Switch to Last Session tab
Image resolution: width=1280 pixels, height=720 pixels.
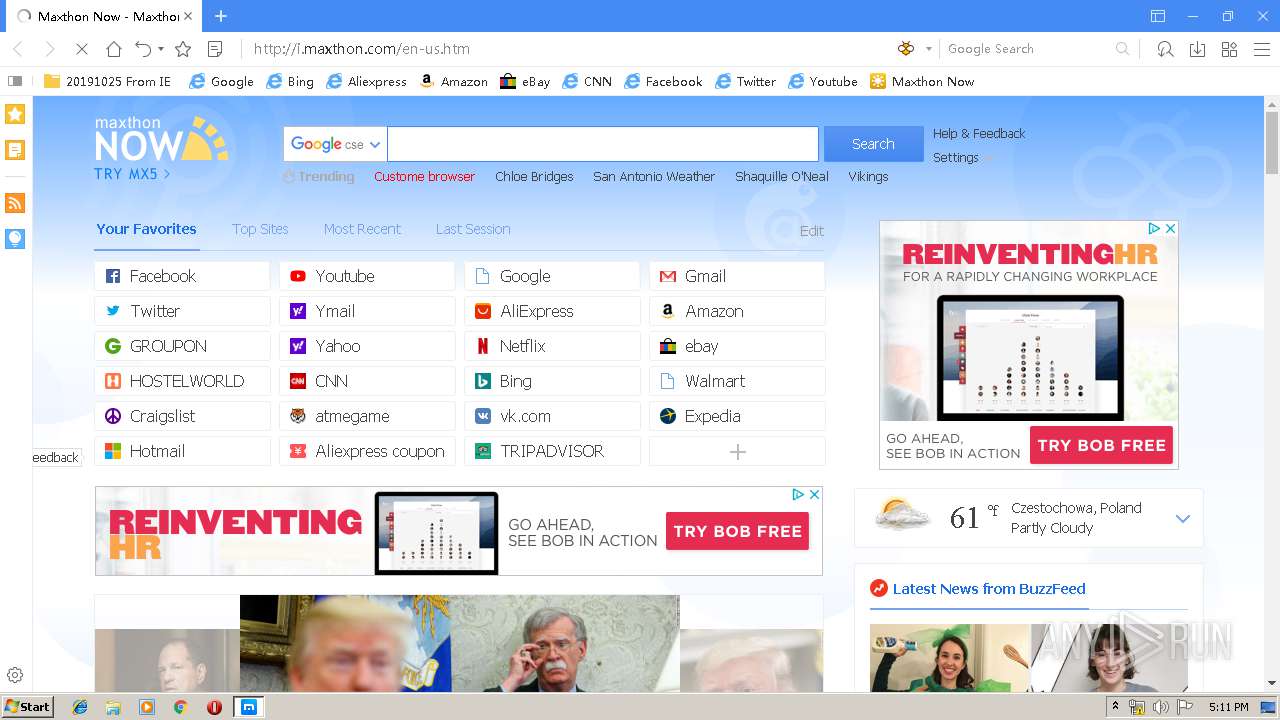click(x=473, y=229)
